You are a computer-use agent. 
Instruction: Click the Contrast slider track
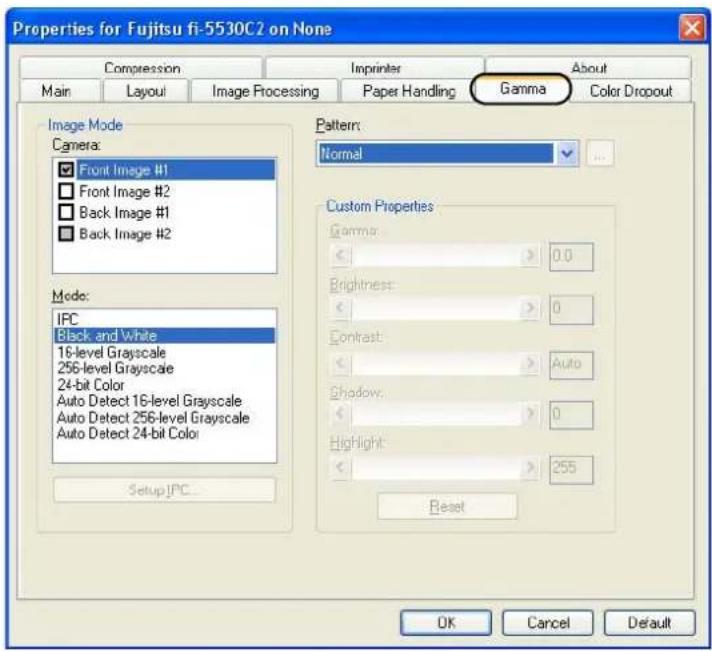click(435, 364)
